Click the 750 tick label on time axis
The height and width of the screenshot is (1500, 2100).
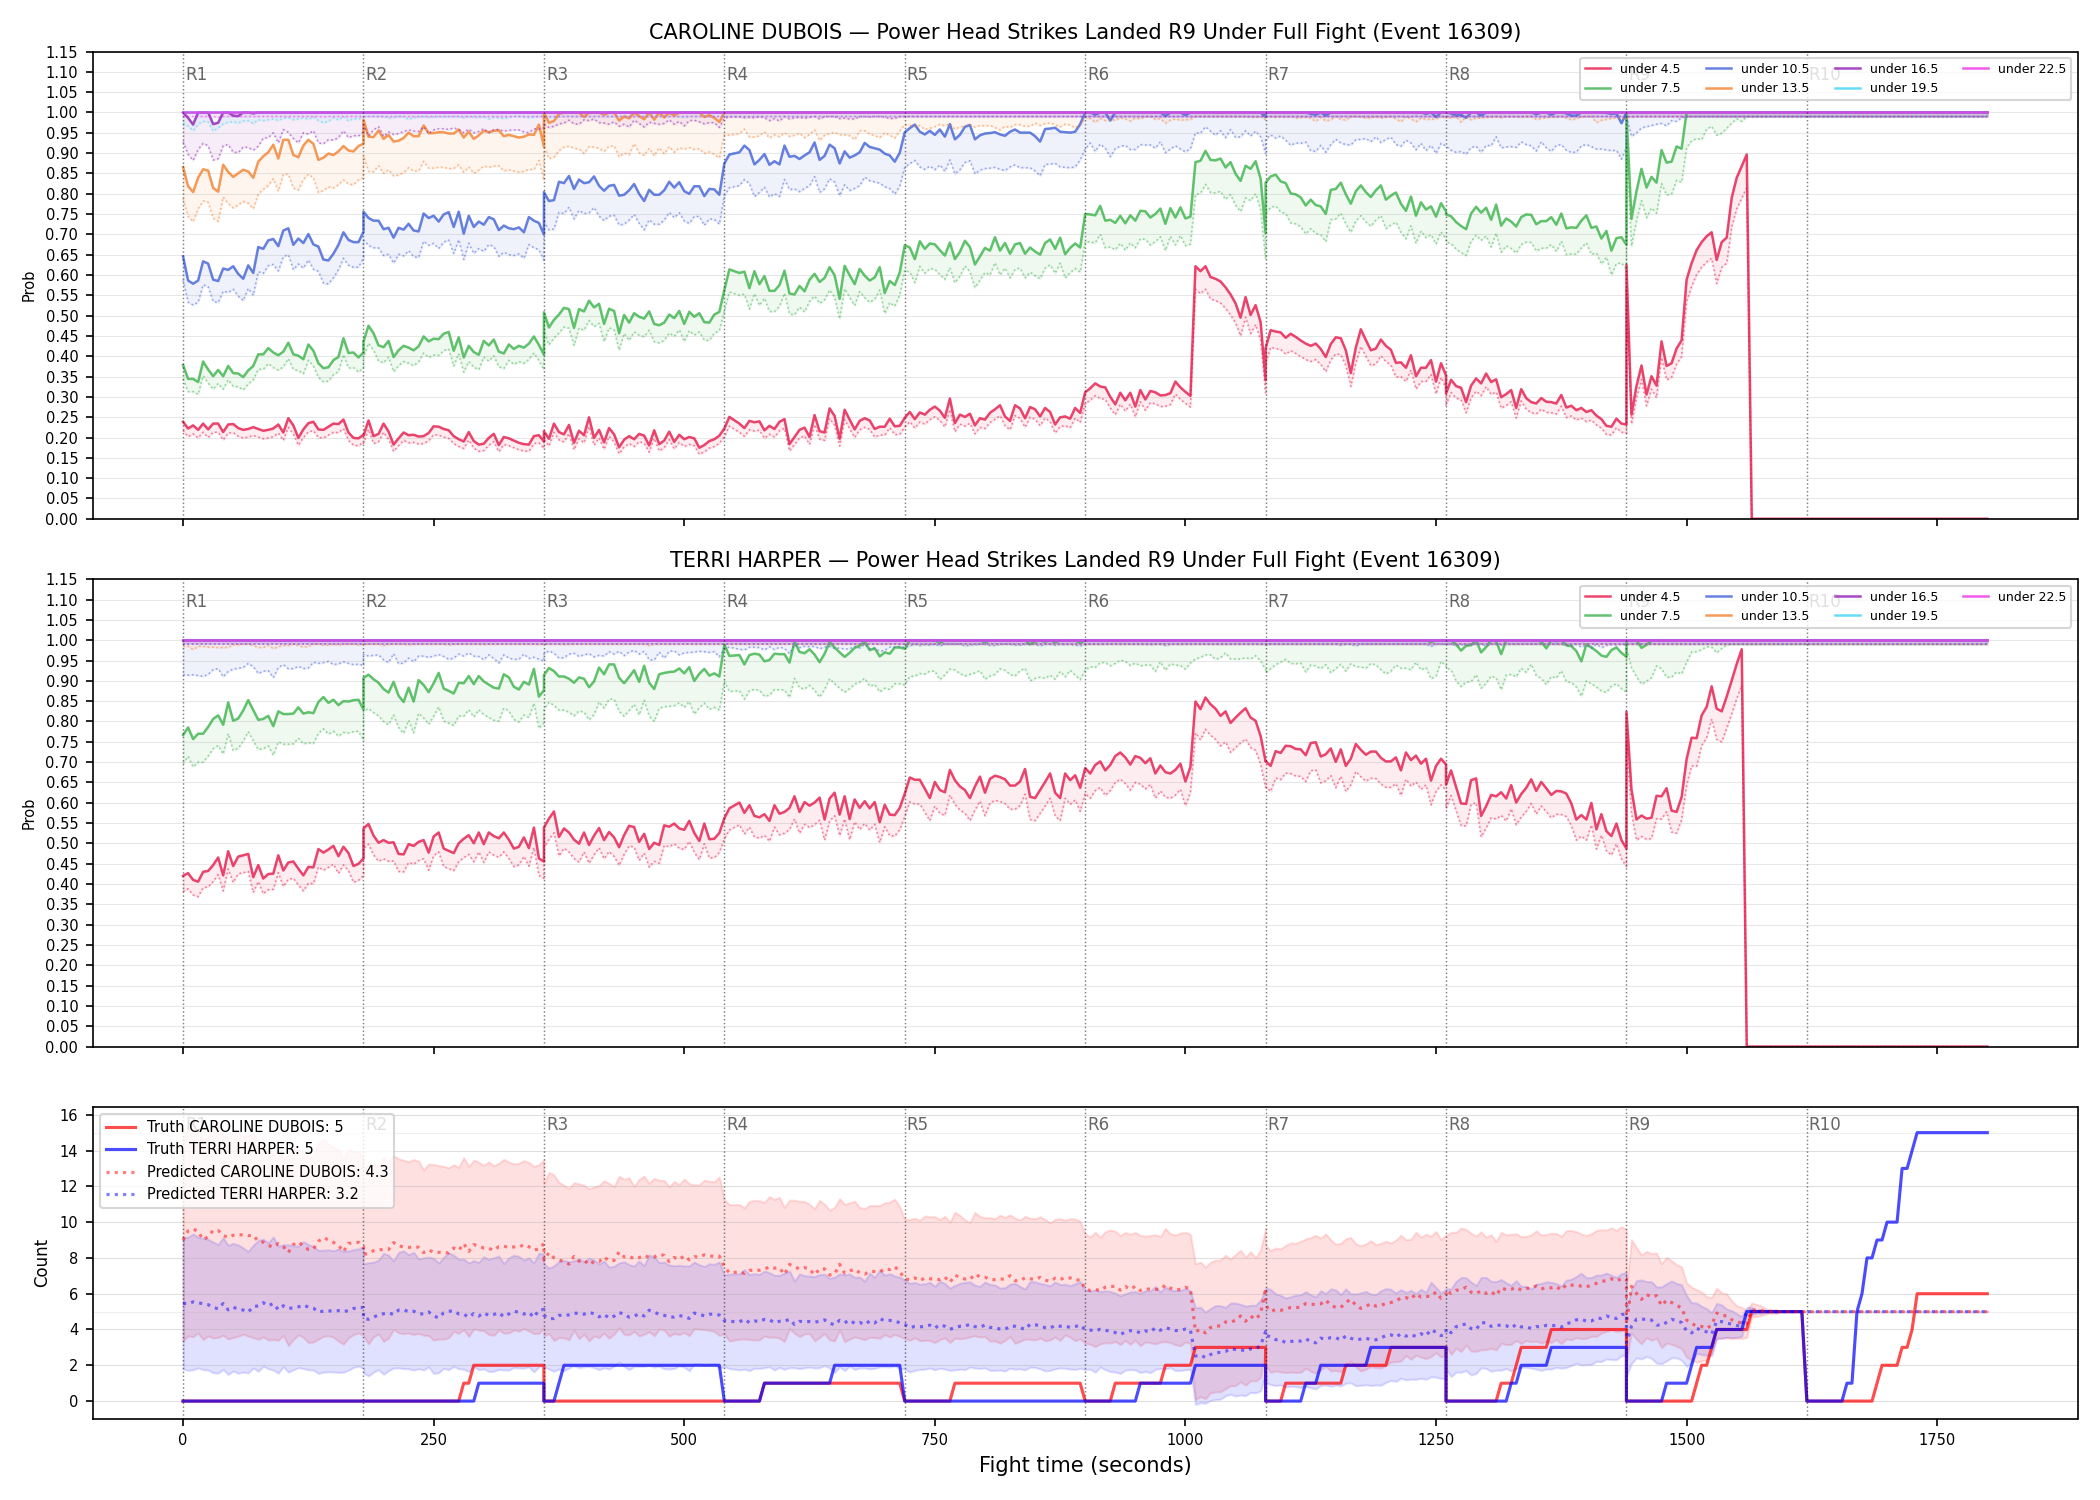coord(935,1440)
